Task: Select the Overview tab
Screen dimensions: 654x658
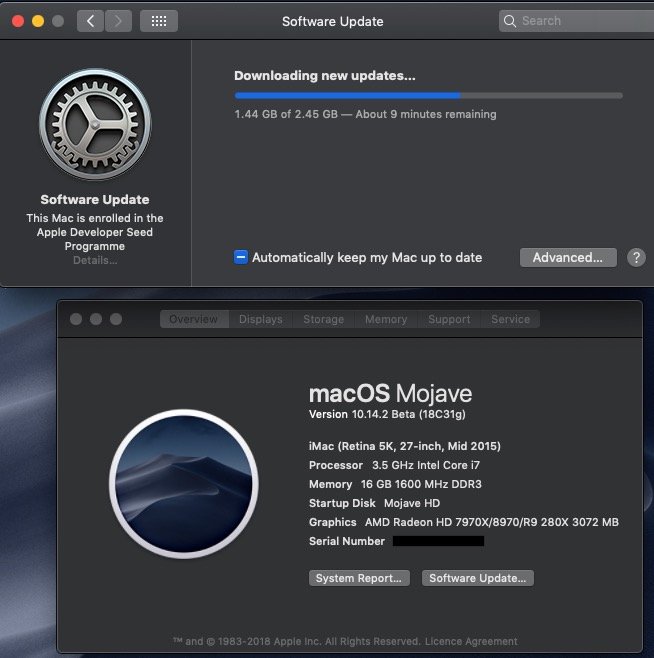Action: (194, 319)
